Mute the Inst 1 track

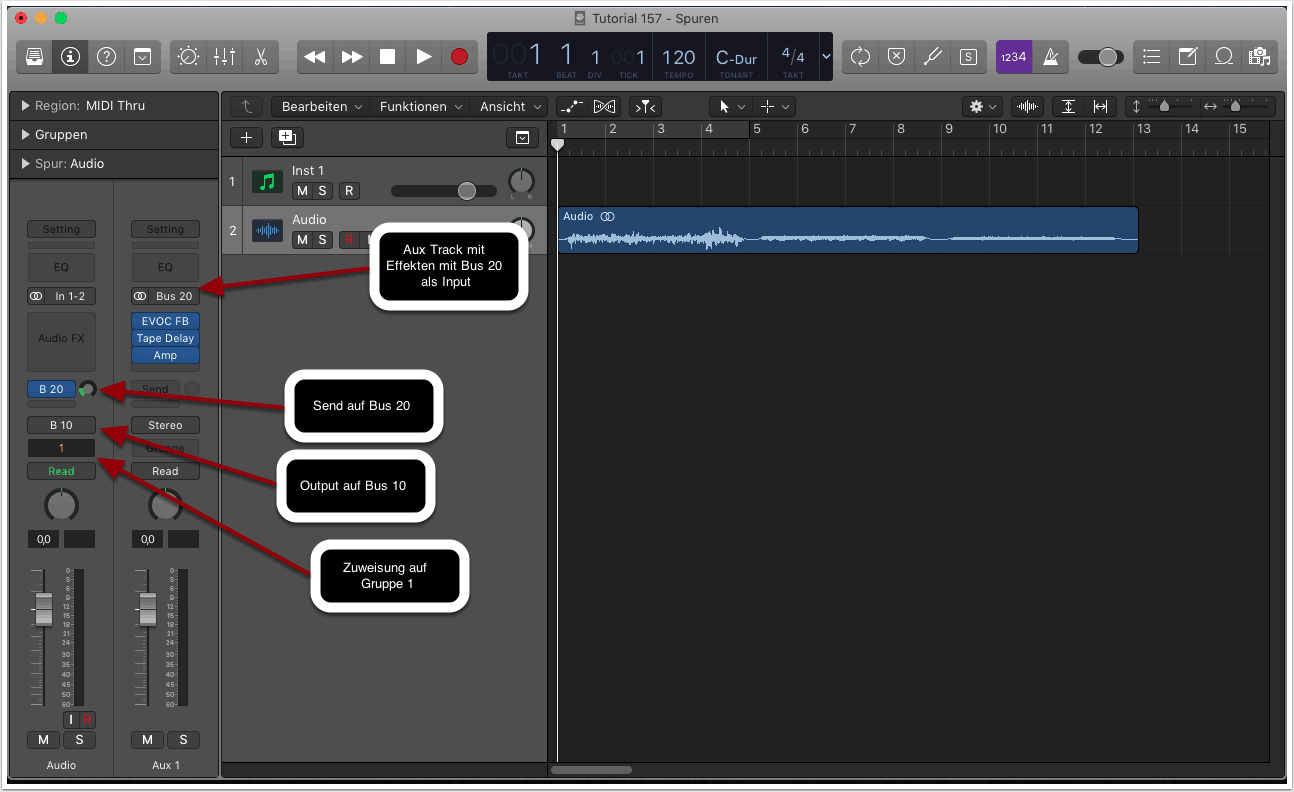pyautogui.click(x=302, y=191)
